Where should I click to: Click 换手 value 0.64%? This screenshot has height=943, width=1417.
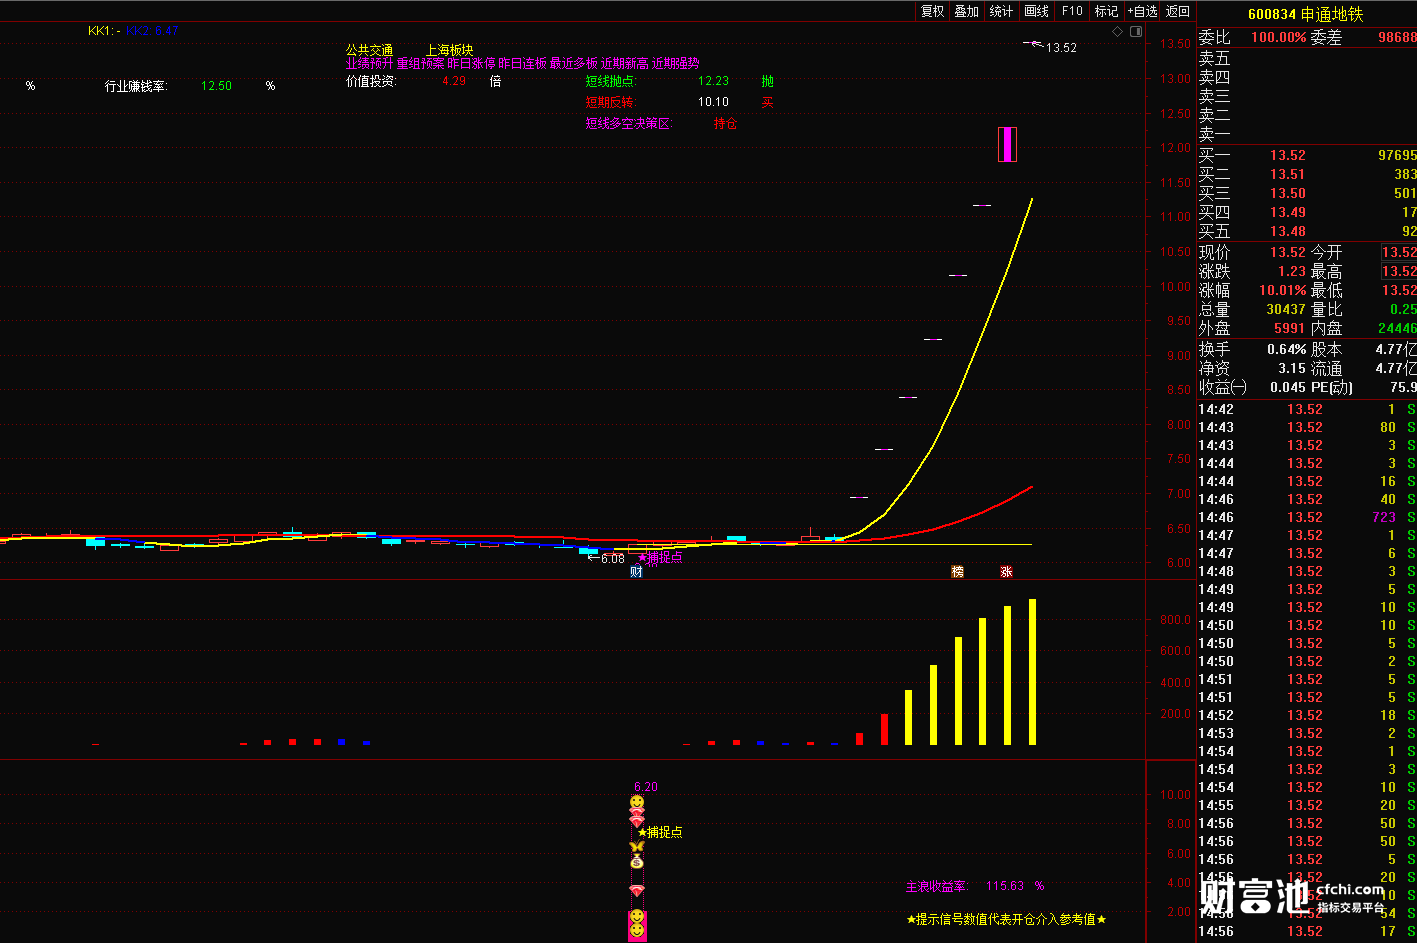[1287, 349]
